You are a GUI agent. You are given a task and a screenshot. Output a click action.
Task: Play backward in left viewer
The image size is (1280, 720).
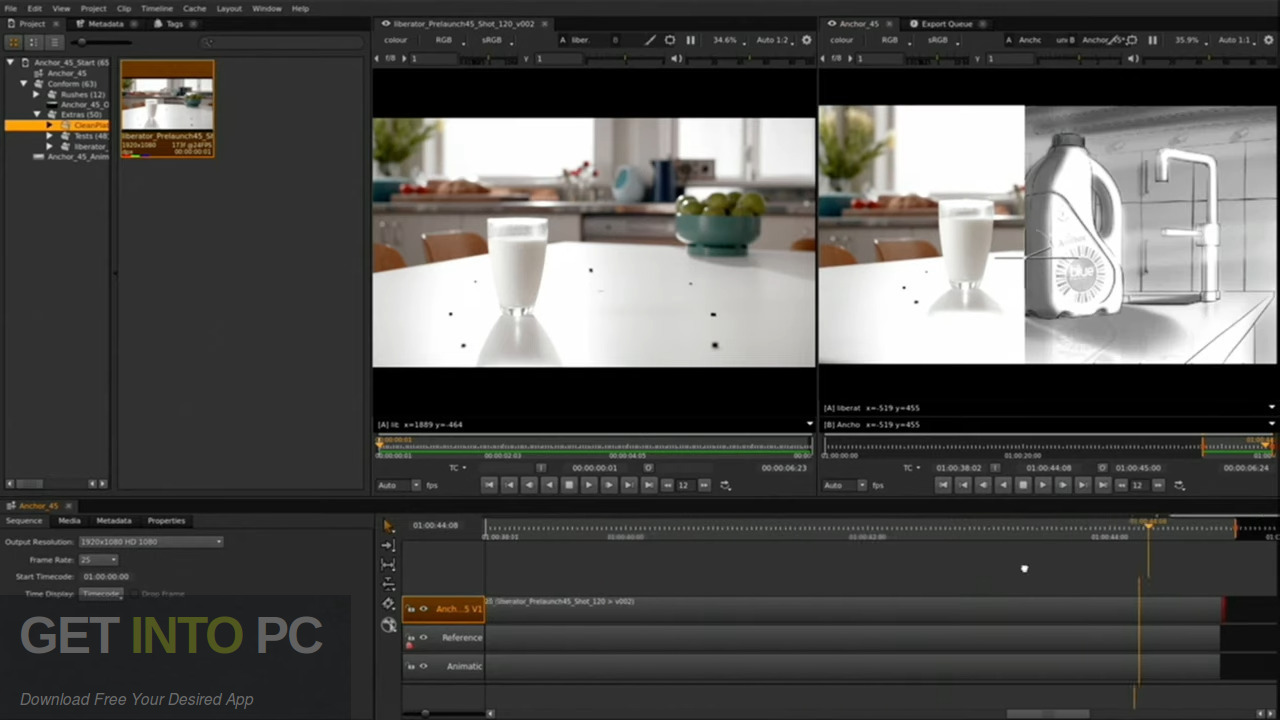[549, 485]
